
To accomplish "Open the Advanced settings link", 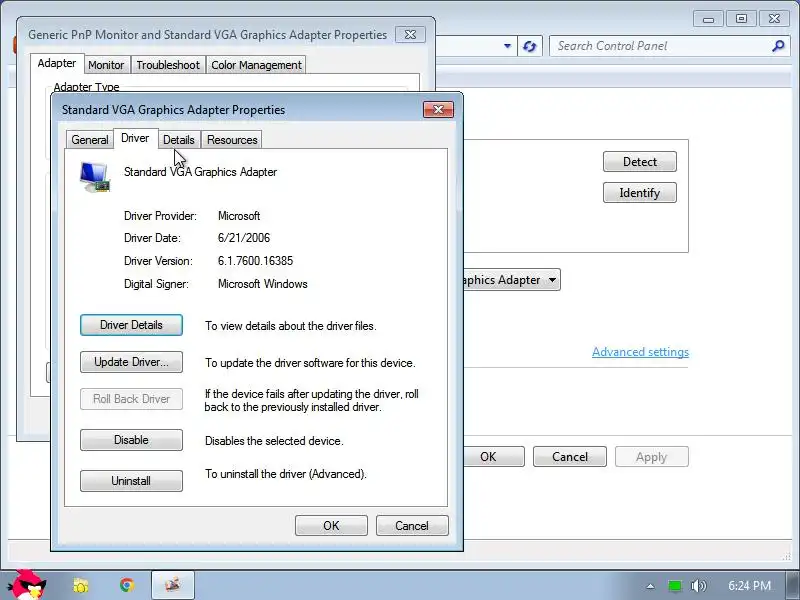I will pyautogui.click(x=640, y=352).
